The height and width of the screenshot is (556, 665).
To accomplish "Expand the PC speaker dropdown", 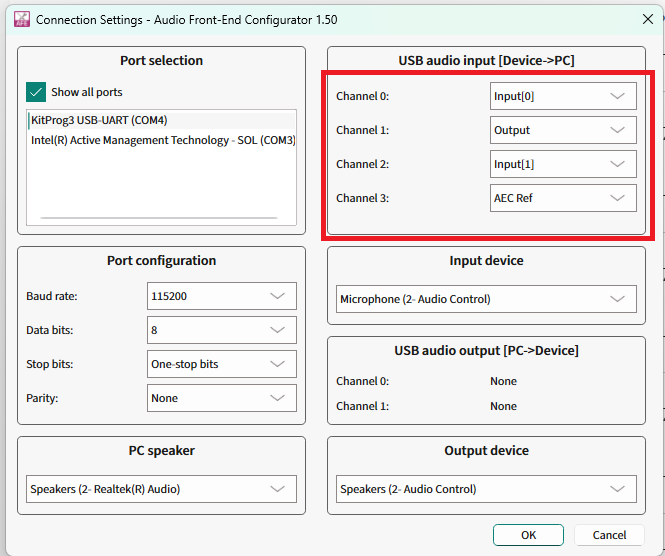I will click(161, 489).
